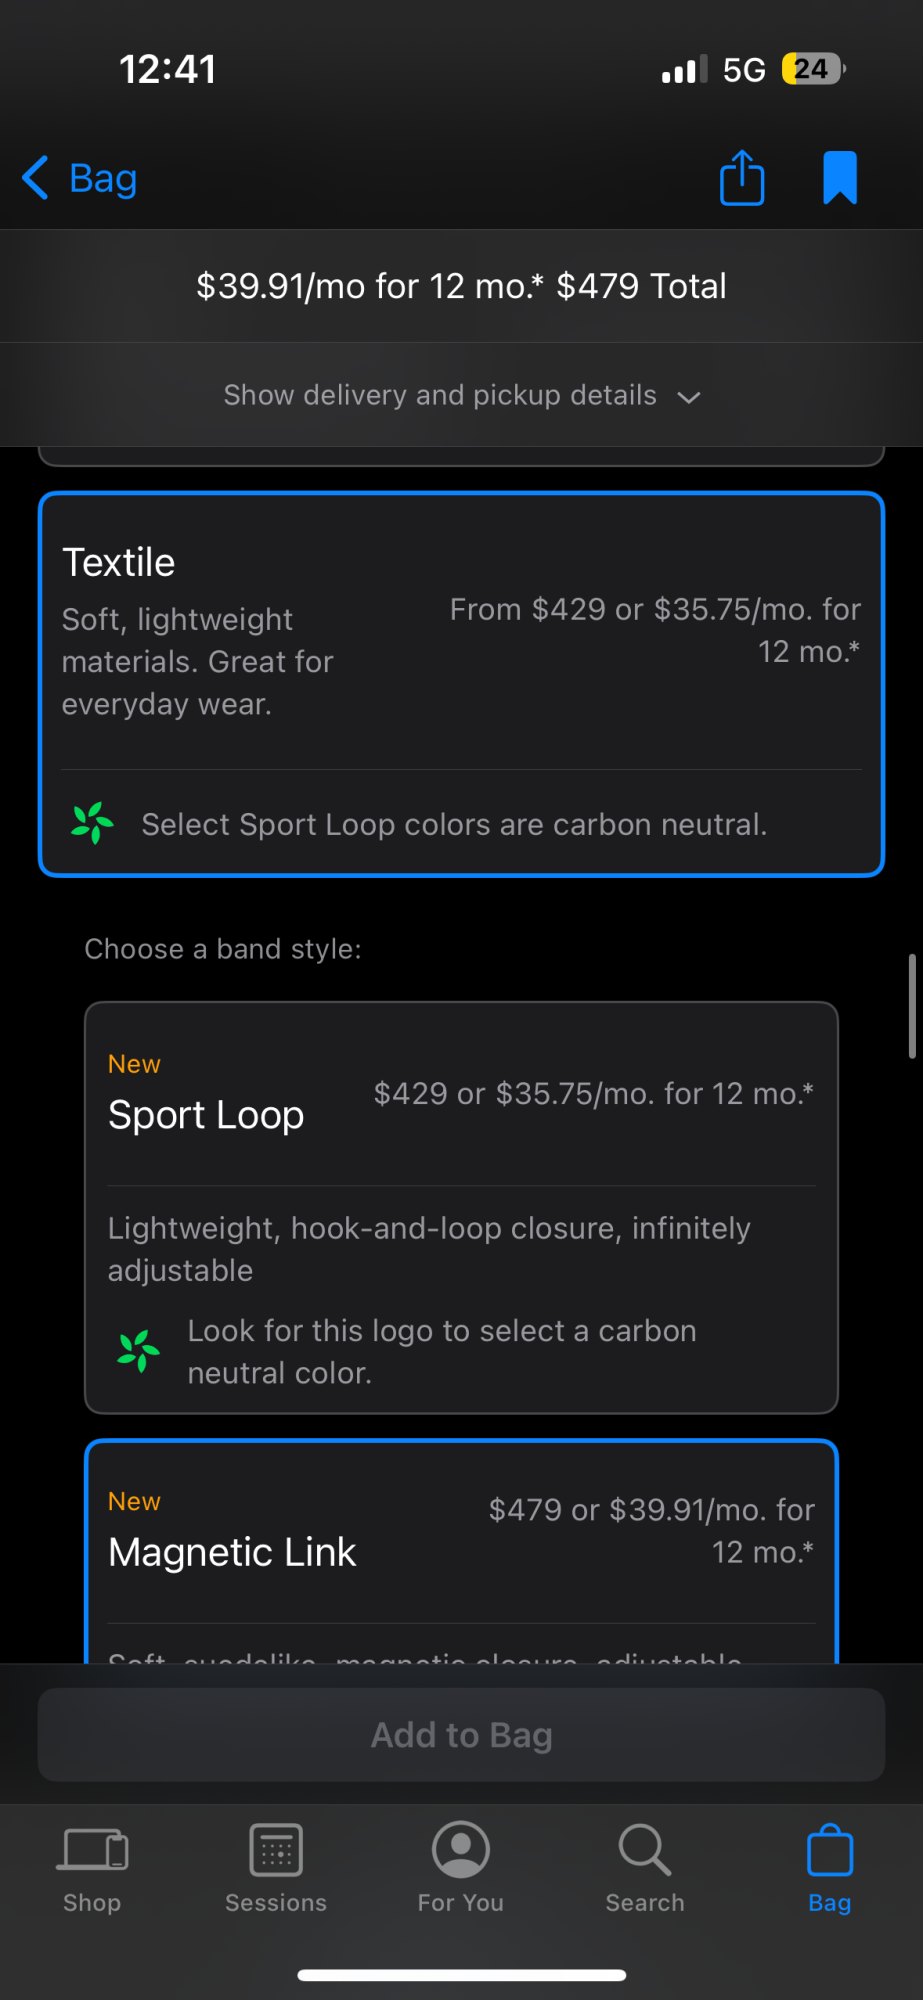Open the For You profile icon
The image size is (923, 2000).
pos(461,1849)
